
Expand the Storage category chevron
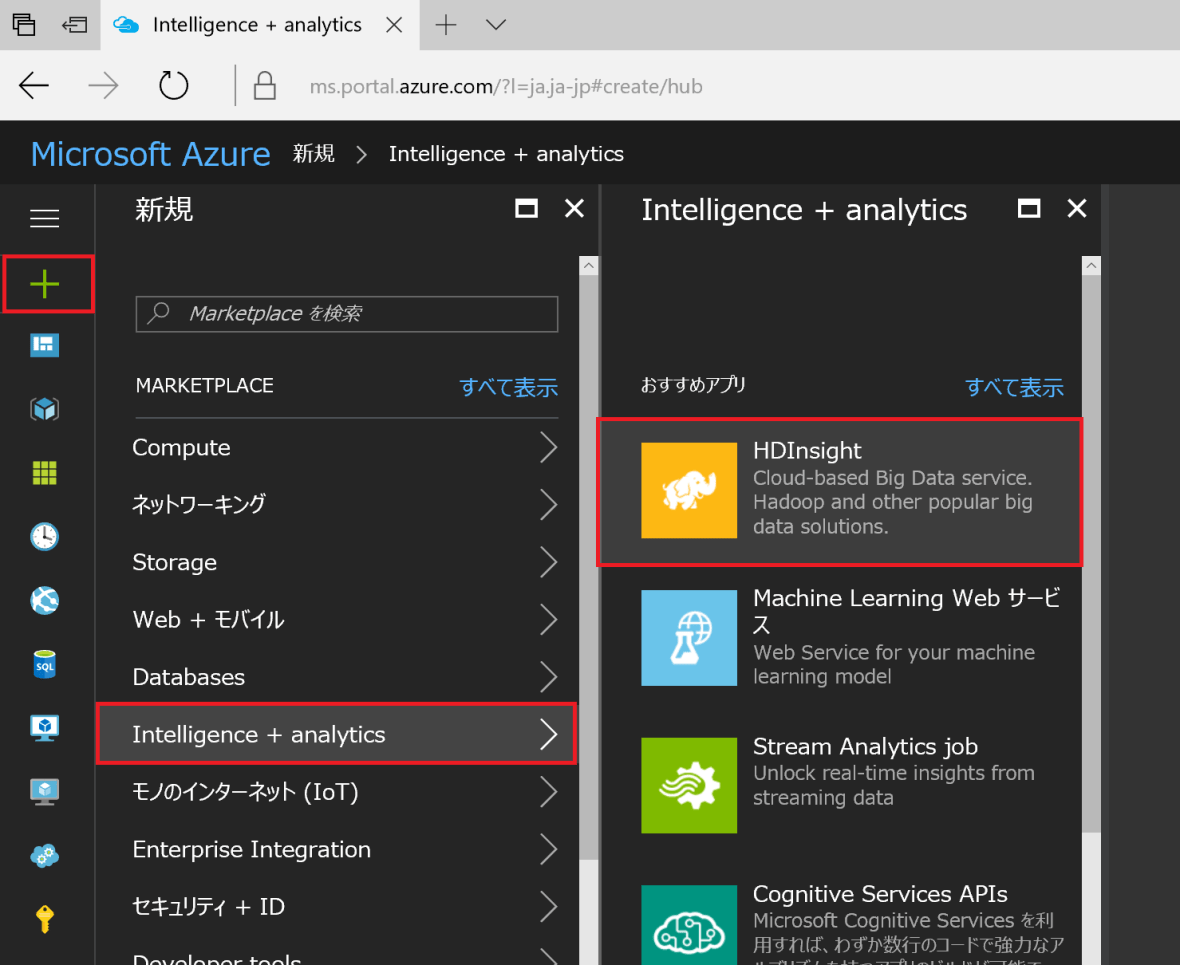[548, 562]
